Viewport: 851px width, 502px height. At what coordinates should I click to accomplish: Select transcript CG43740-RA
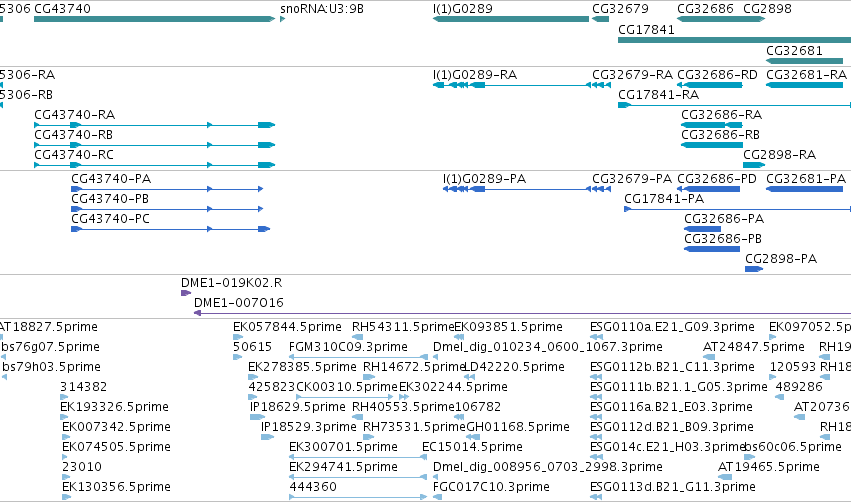point(155,125)
